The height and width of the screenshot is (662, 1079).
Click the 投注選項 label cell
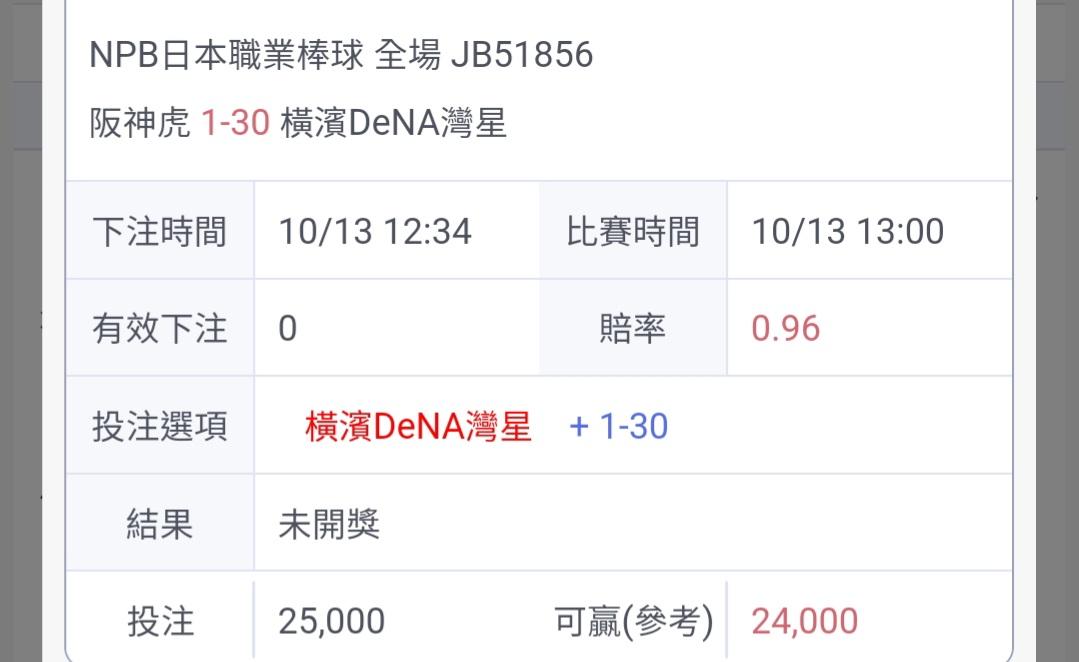[x=160, y=426]
